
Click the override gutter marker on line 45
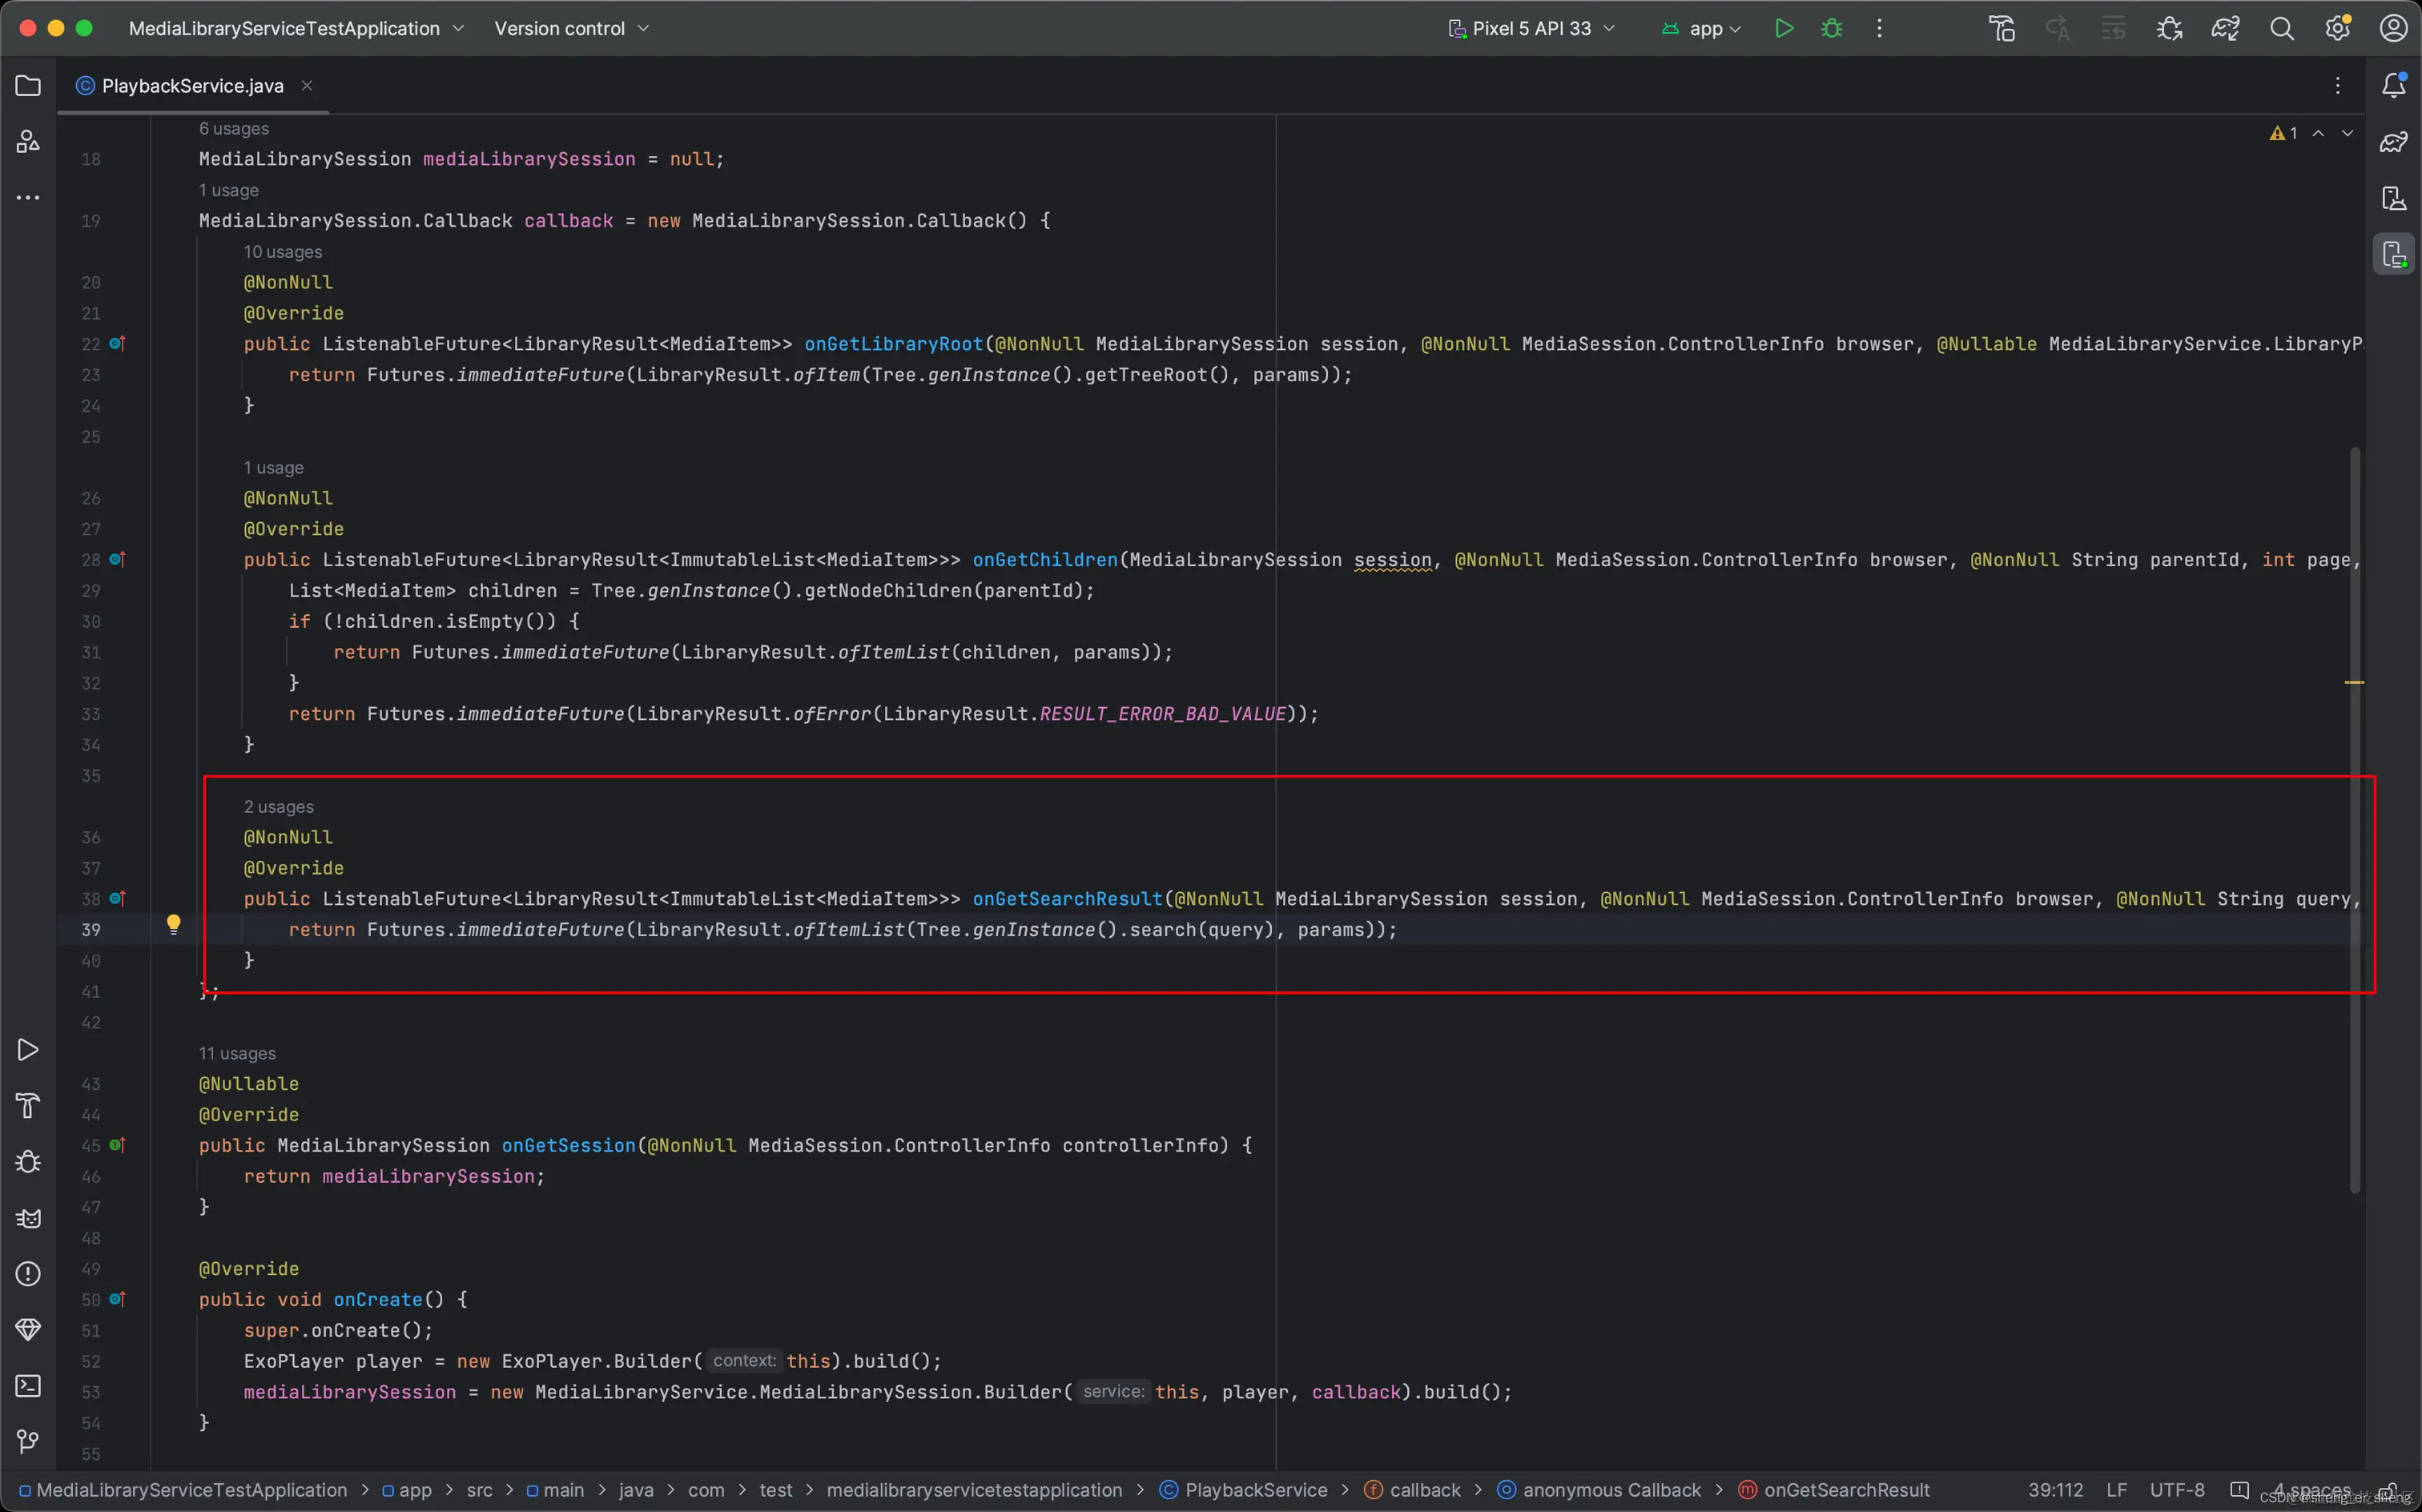coord(117,1145)
